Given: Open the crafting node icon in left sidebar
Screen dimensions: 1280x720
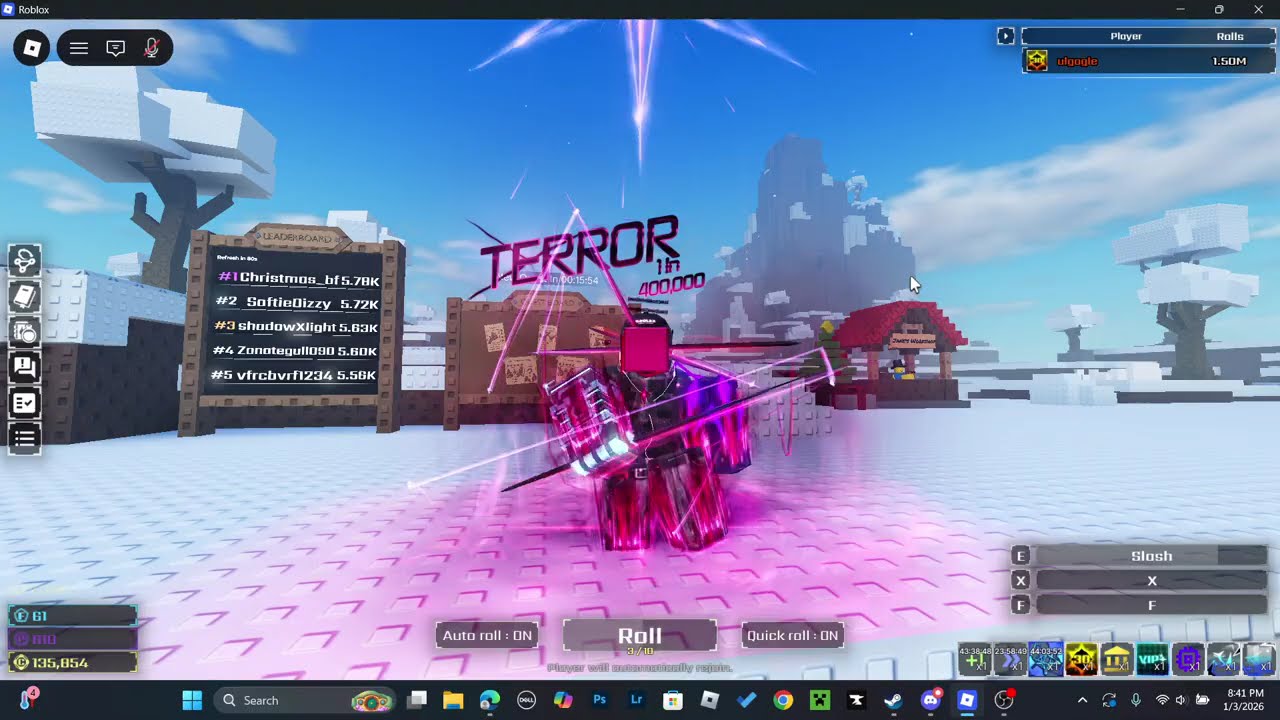Looking at the screenshot, I should point(25,260).
